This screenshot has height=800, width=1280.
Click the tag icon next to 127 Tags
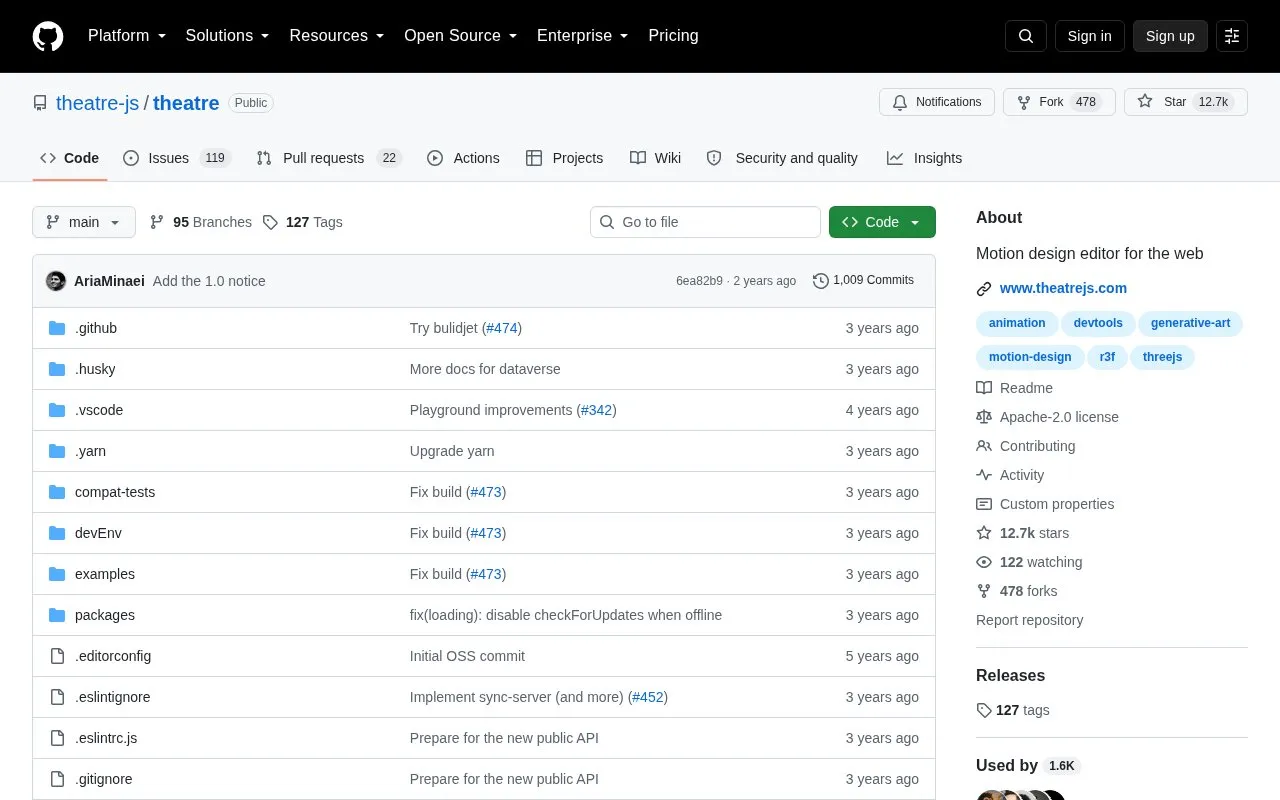click(x=270, y=222)
